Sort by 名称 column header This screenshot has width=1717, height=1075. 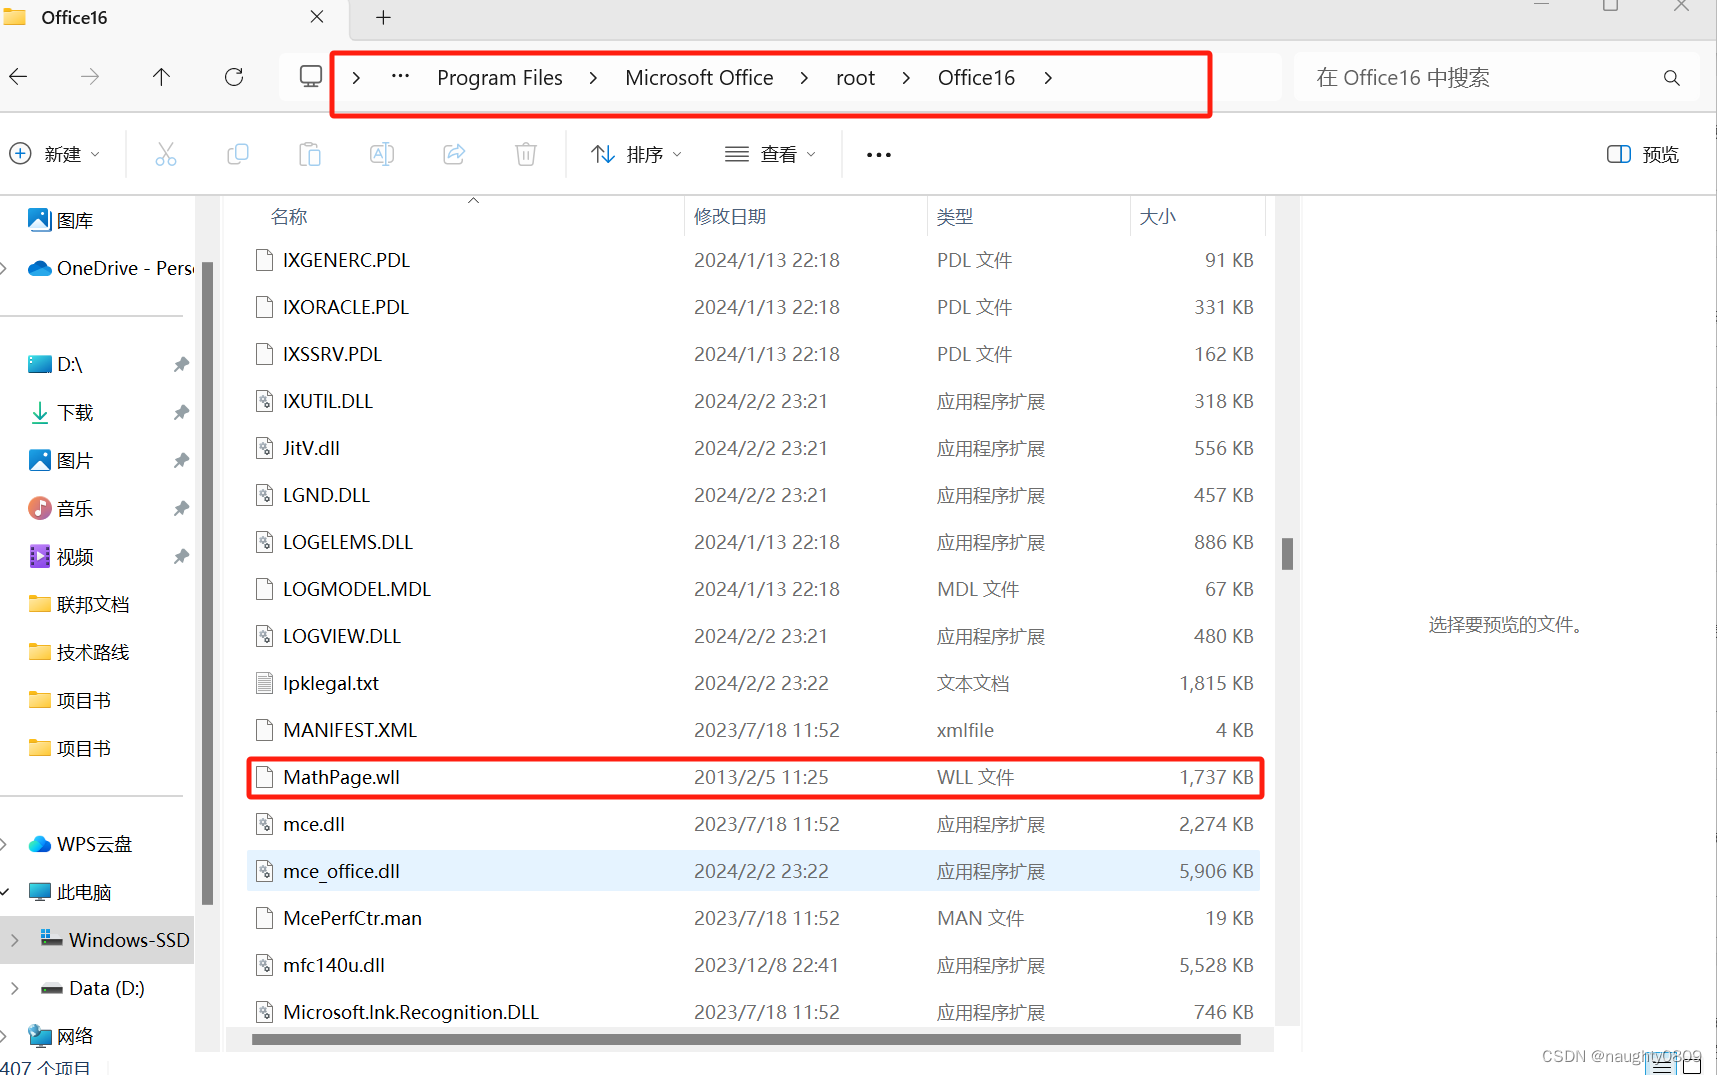click(289, 216)
